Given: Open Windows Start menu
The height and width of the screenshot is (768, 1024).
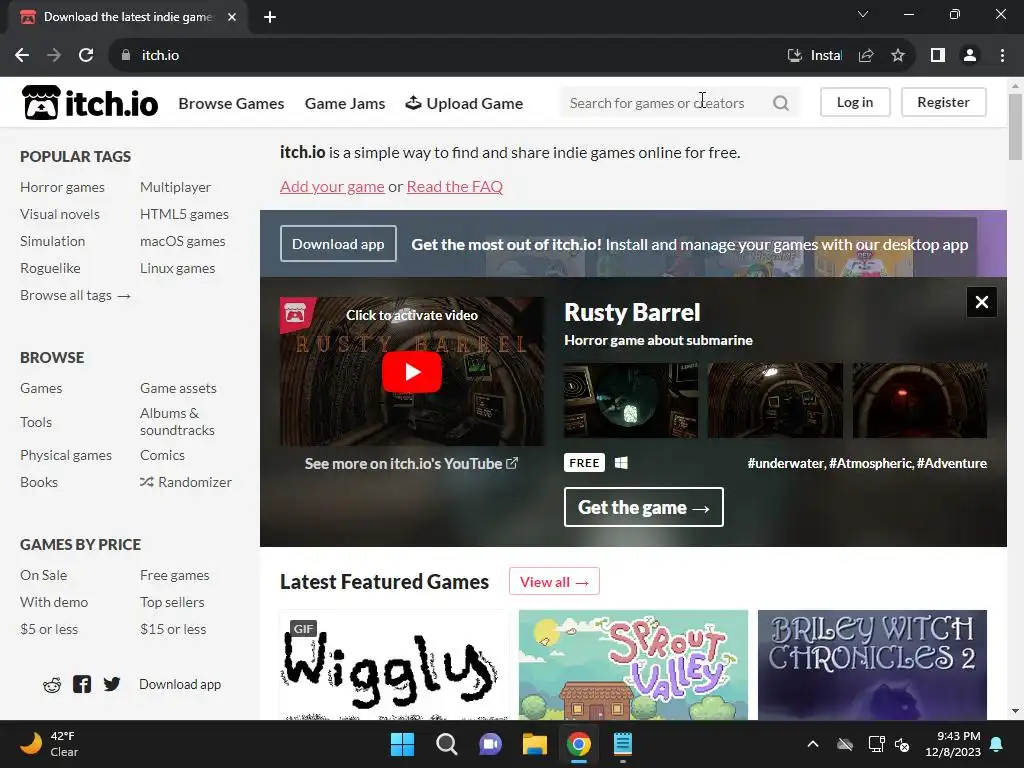Looking at the screenshot, I should 402,744.
